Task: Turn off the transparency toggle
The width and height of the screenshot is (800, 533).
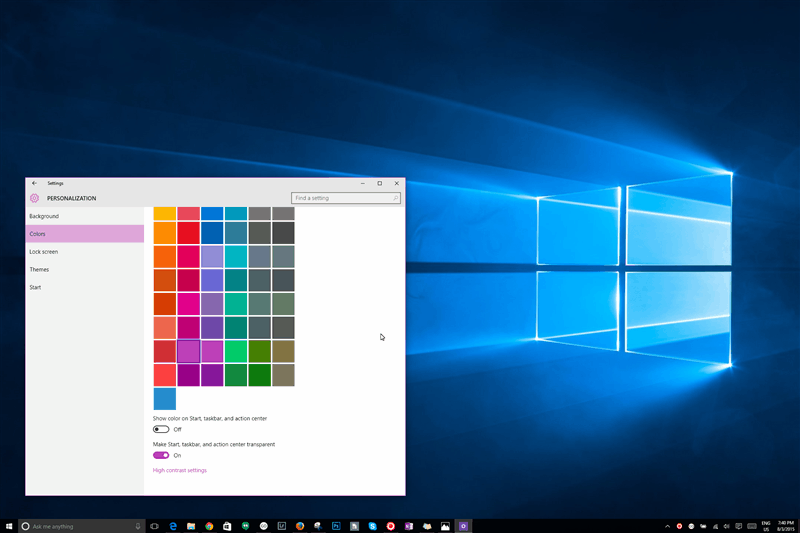Action: point(161,455)
